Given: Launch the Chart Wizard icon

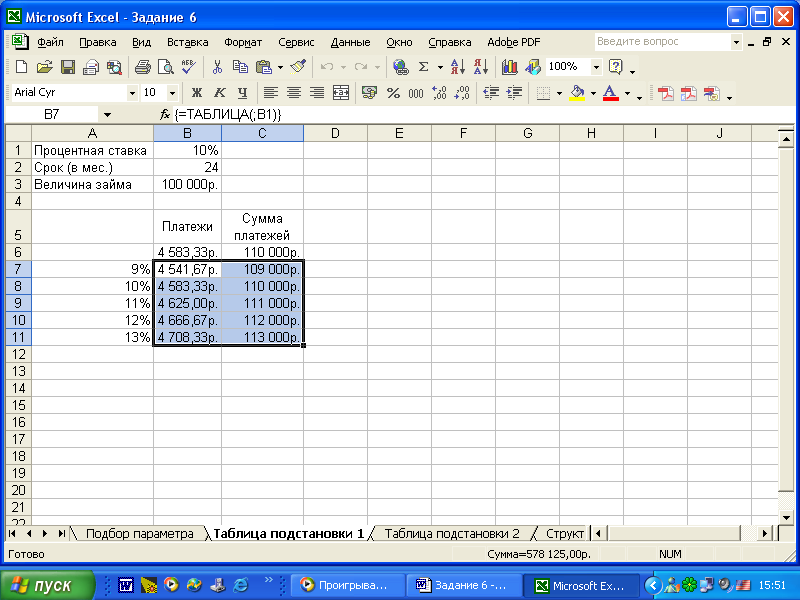Looking at the screenshot, I should pos(509,67).
